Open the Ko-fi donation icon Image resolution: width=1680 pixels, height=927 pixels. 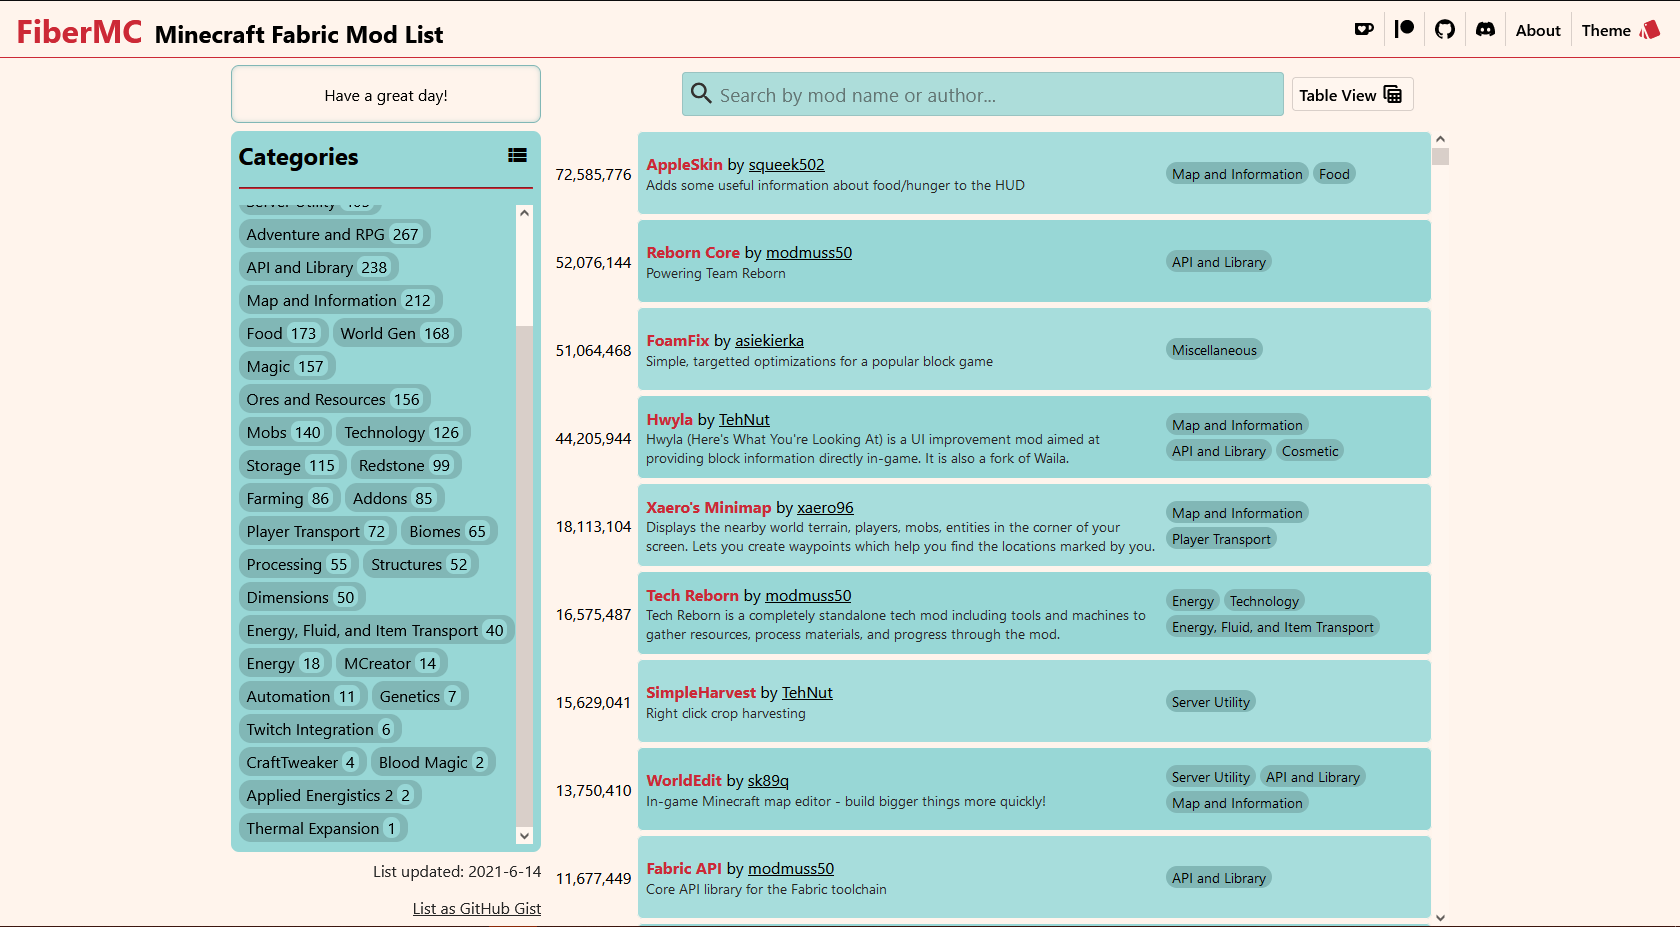[1364, 30]
